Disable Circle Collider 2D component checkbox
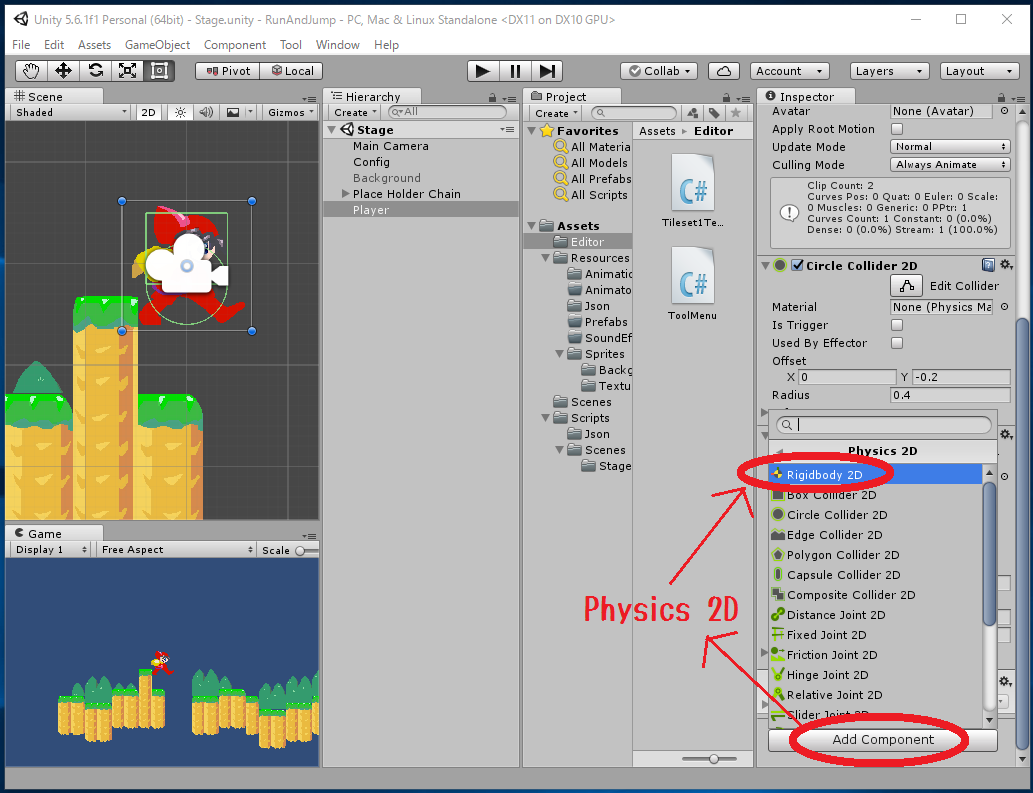 (x=797, y=265)
